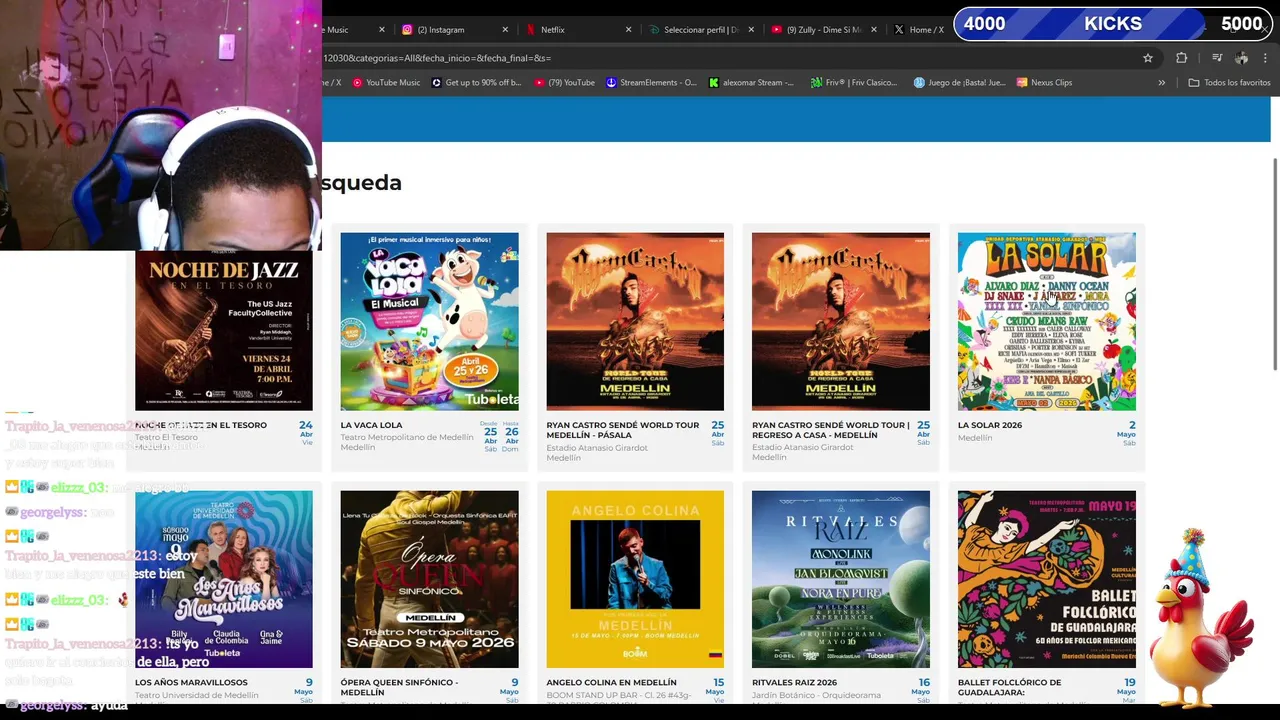1280x720 pixels.
Task: Open the Ballet Folclórico de Guadalajara poster
Action: tap(1047, 579)
